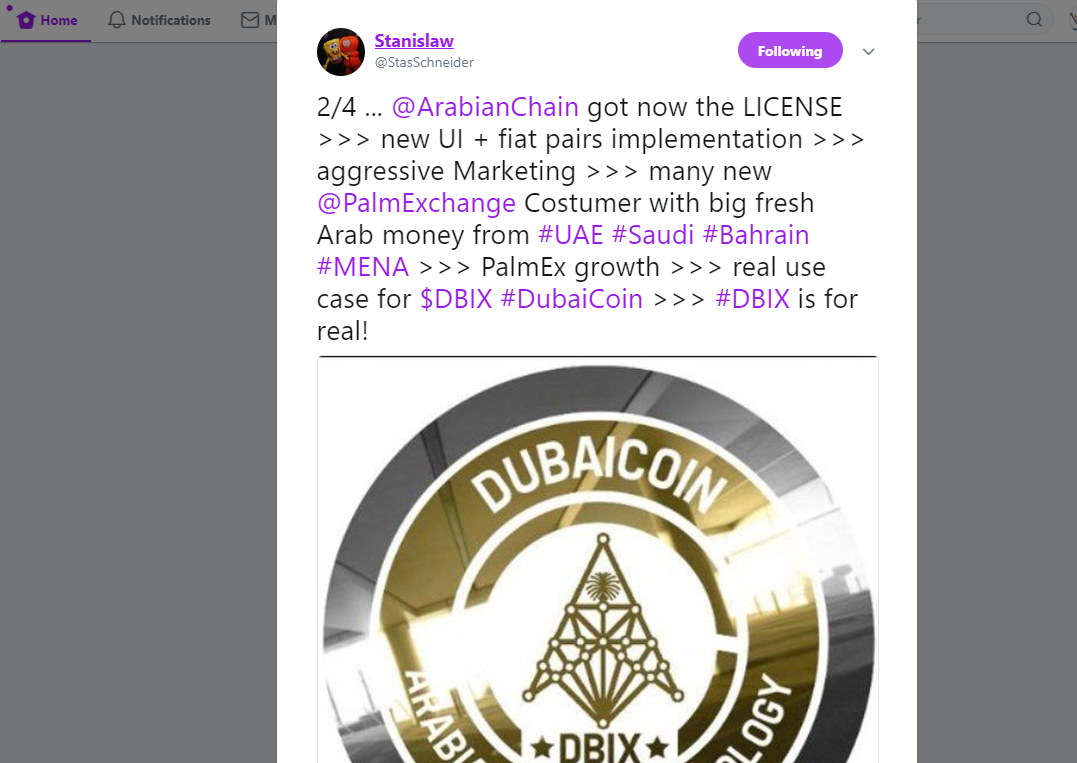The image size is (1077, 763).
Task: Expand tweet options chevron
Action: 868,52
